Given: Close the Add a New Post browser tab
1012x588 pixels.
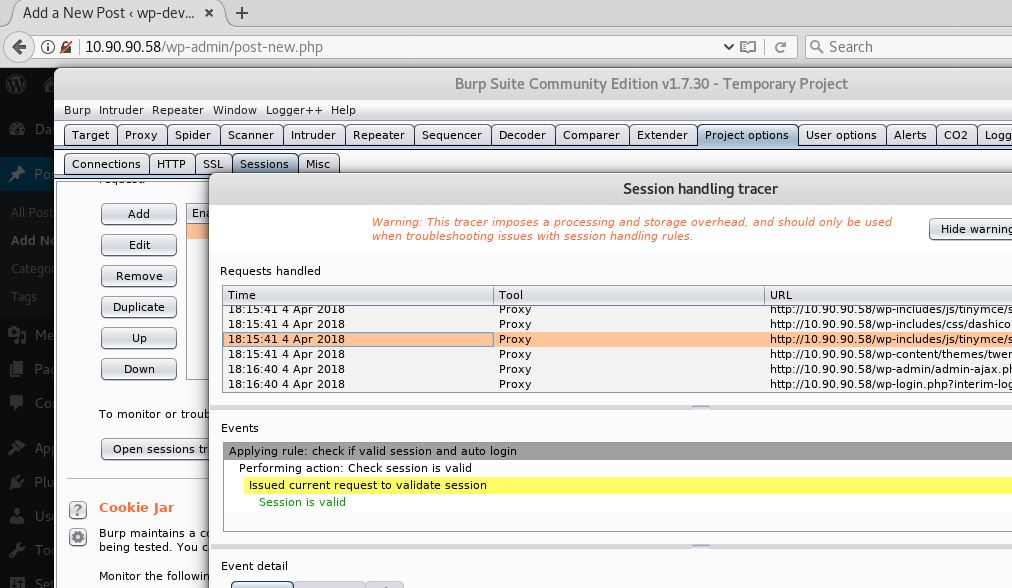Looking at the screenshot, I should 209,13.
